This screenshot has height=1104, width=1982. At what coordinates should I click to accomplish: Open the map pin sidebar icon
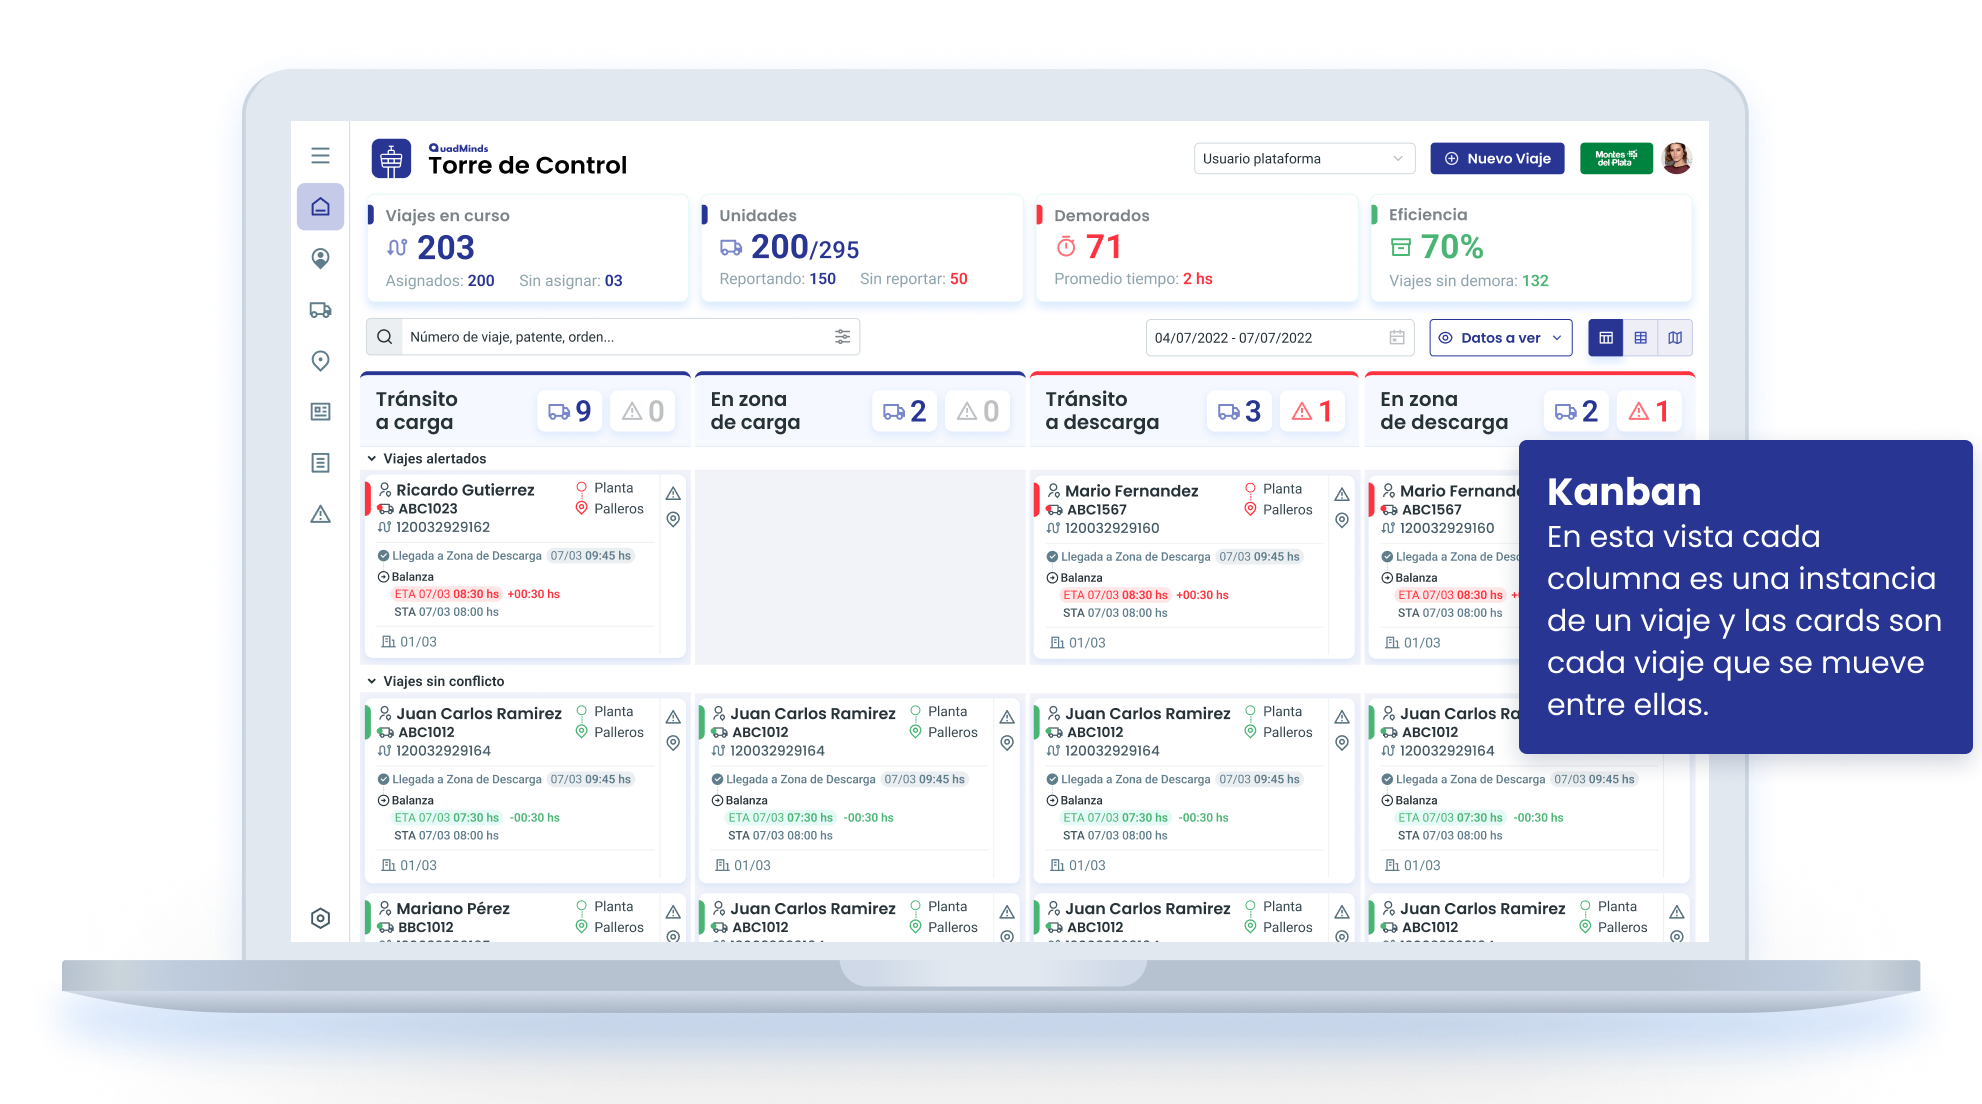(320, 361)
